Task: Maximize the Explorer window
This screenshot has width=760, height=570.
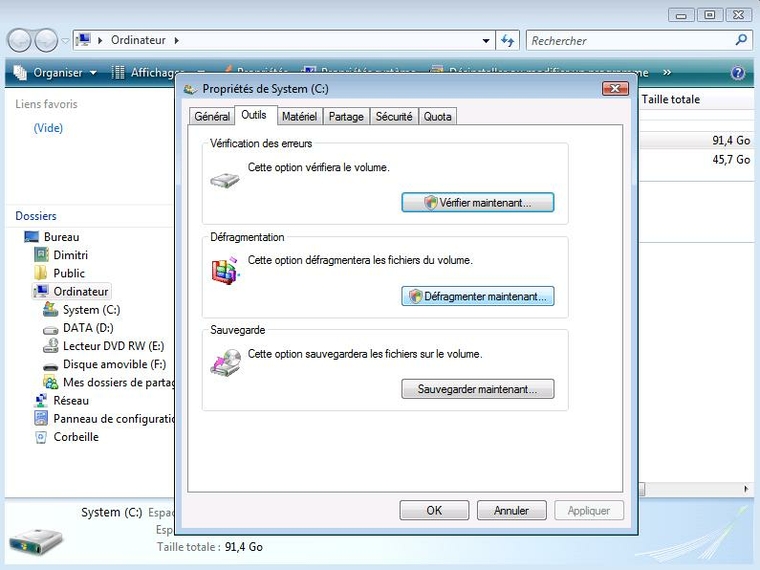Action: click(710, 15)
